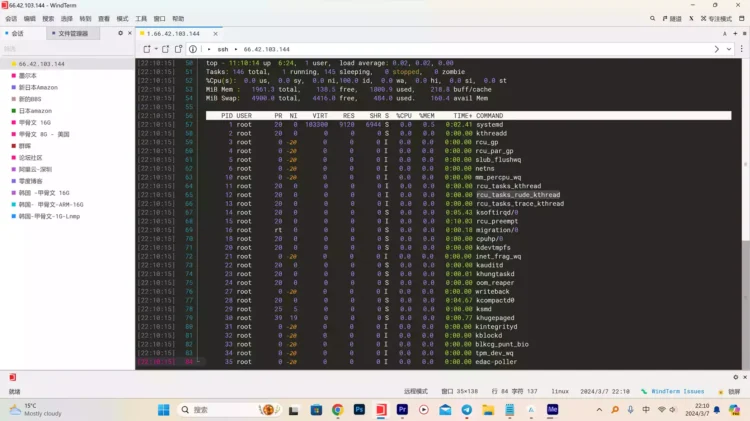
Task: Expand the chevron at address bar right
Action: [716, 49]
